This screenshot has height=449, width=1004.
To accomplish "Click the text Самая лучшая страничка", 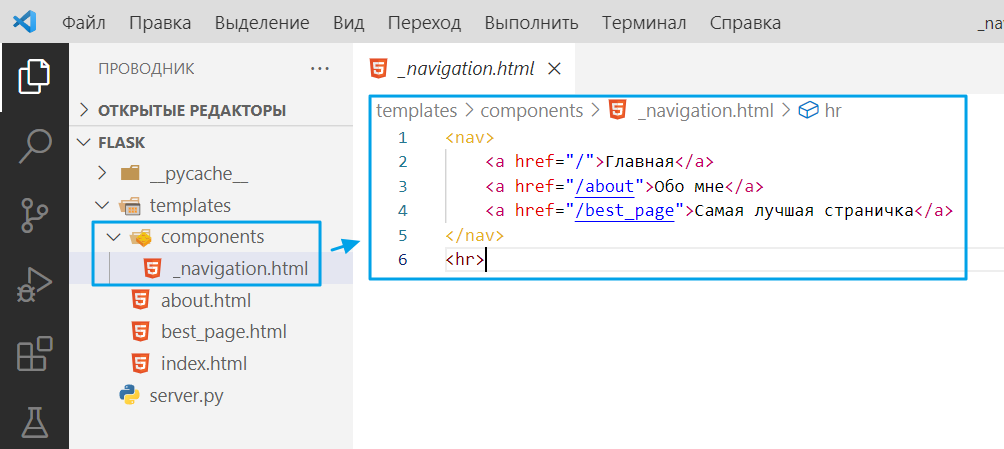I will [804, 211].
